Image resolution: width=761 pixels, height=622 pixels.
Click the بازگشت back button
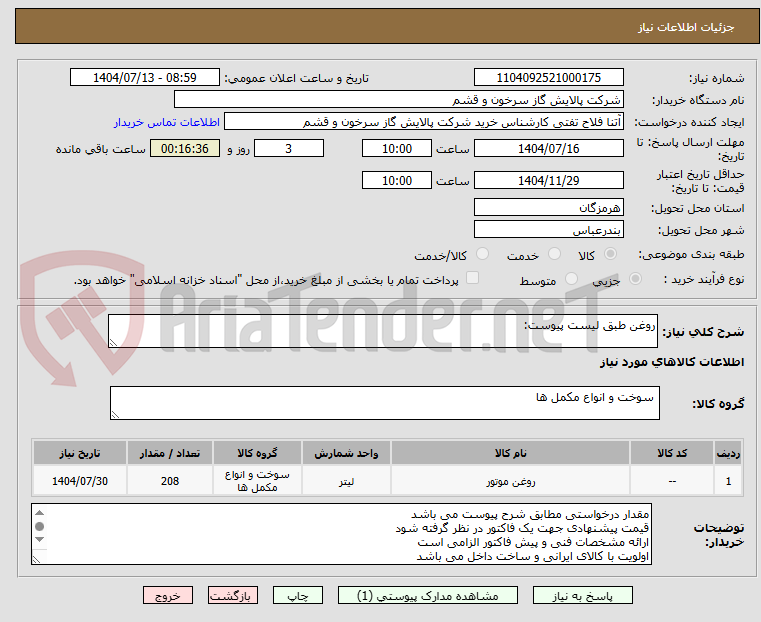pos(233,595)
